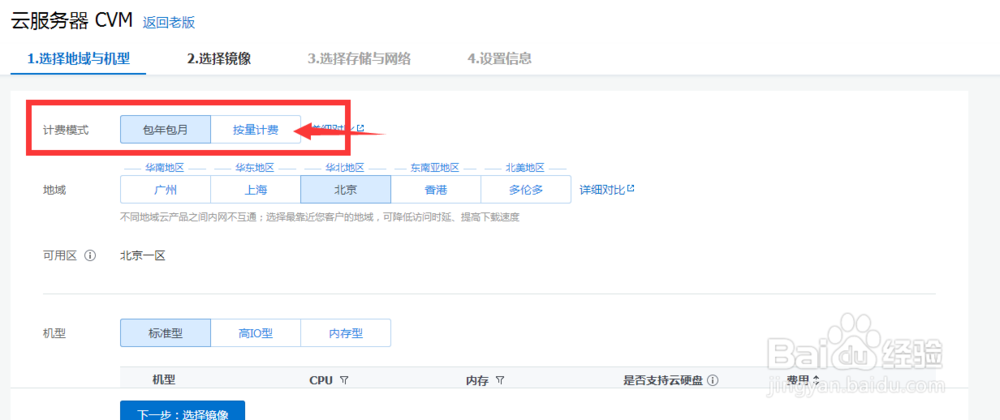
Task: Select the 内存型 machine type
Action: point(345,333)
